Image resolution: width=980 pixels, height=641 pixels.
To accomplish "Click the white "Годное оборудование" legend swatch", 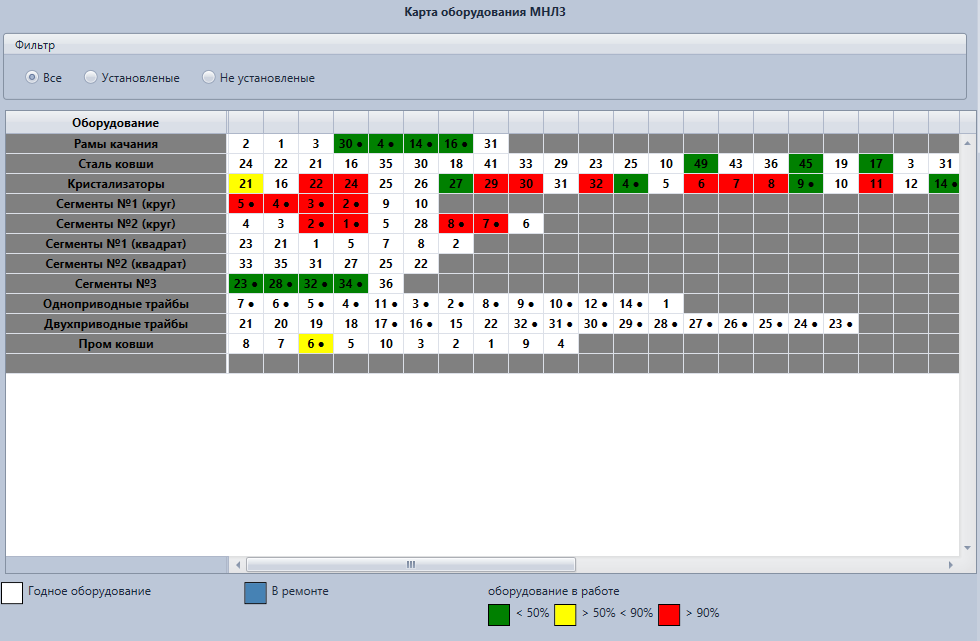I will [13, 593].
